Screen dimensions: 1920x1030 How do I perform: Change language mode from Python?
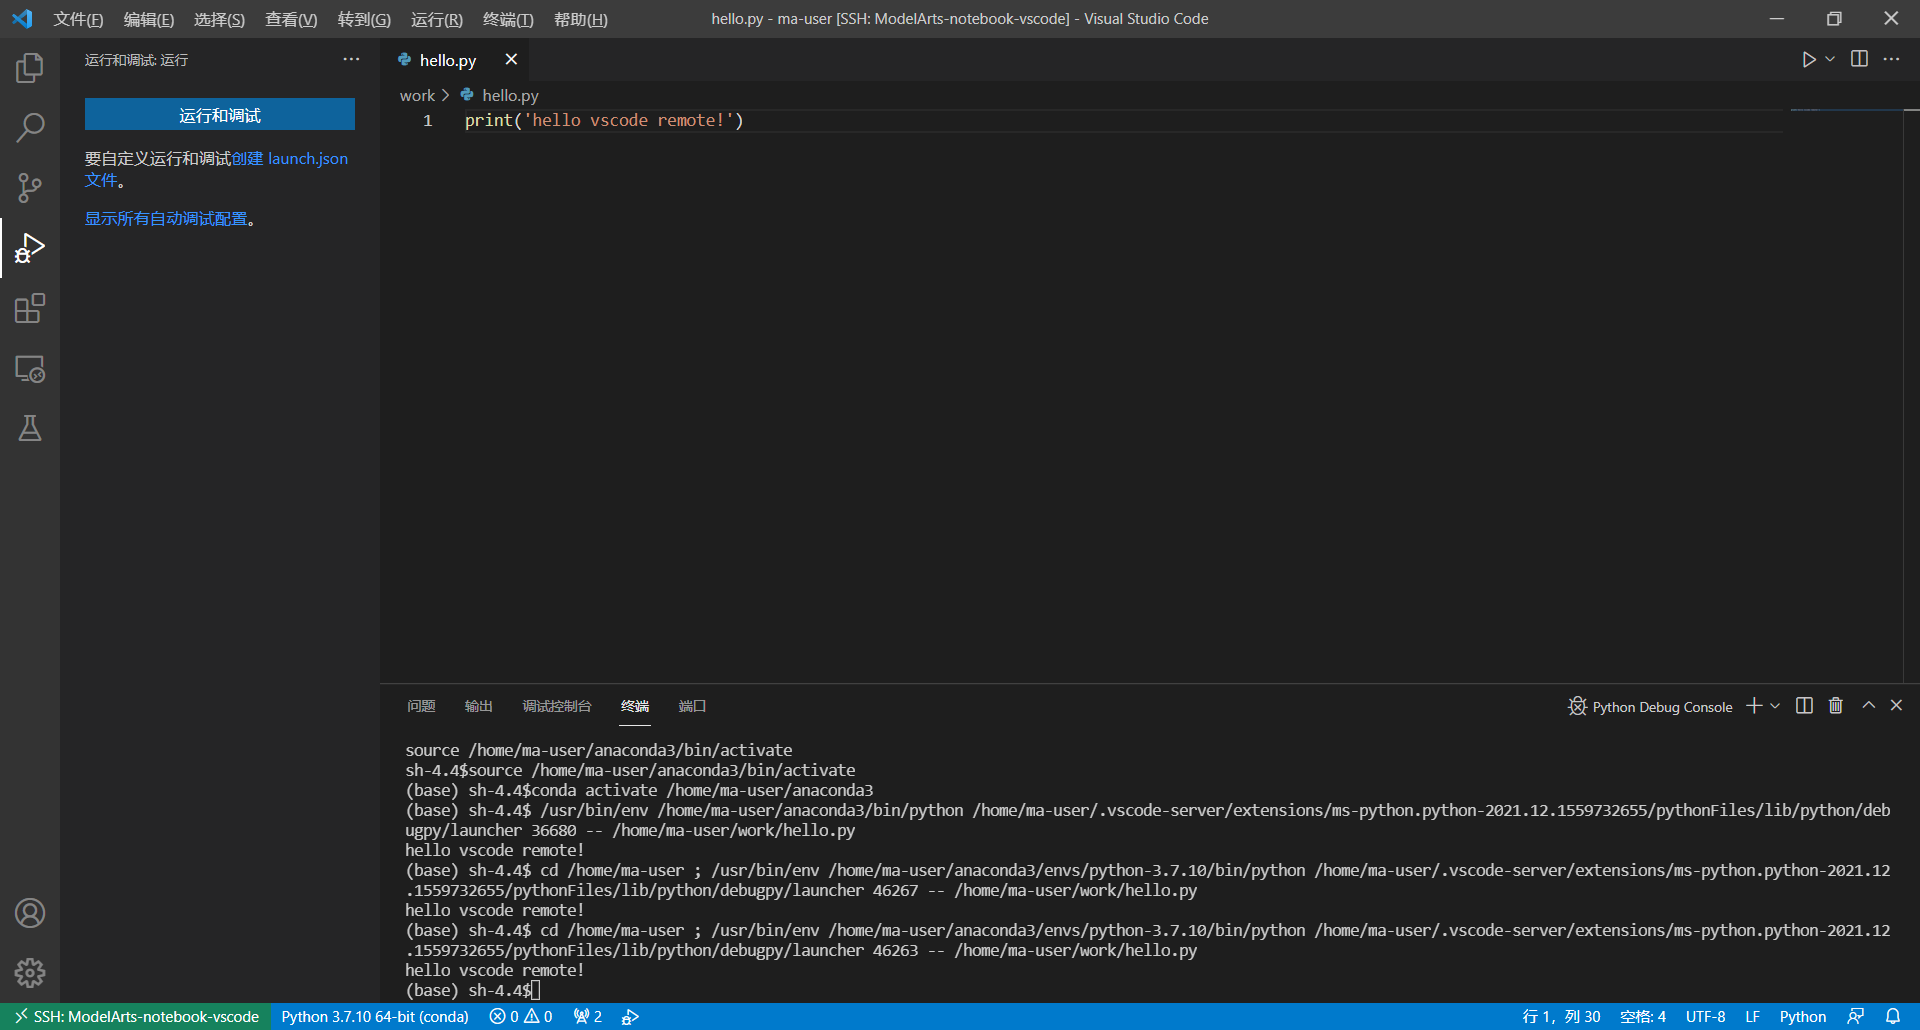pyautogui.click(x=1803, y=1017)
